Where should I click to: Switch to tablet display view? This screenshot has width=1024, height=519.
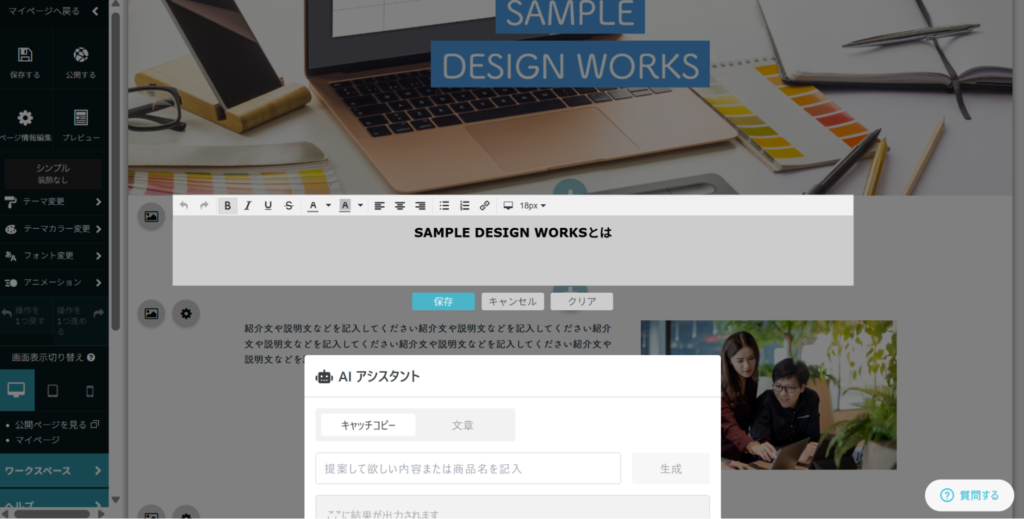[x=53, y=390]
